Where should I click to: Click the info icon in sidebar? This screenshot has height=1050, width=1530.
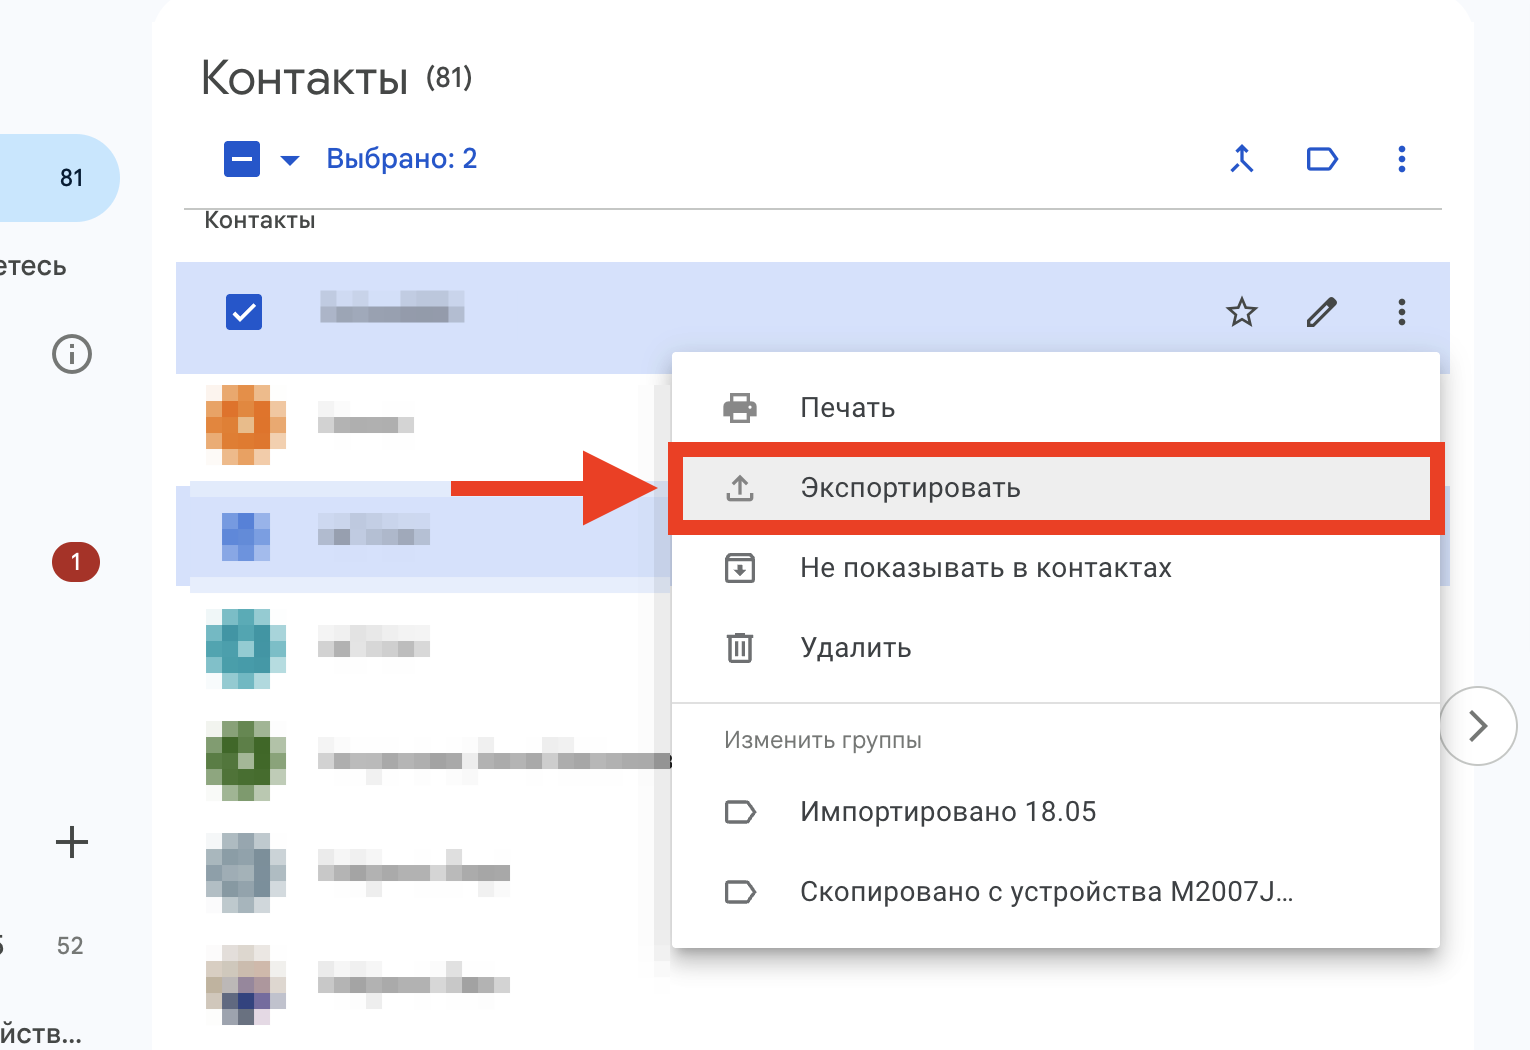tap(71, 354)
